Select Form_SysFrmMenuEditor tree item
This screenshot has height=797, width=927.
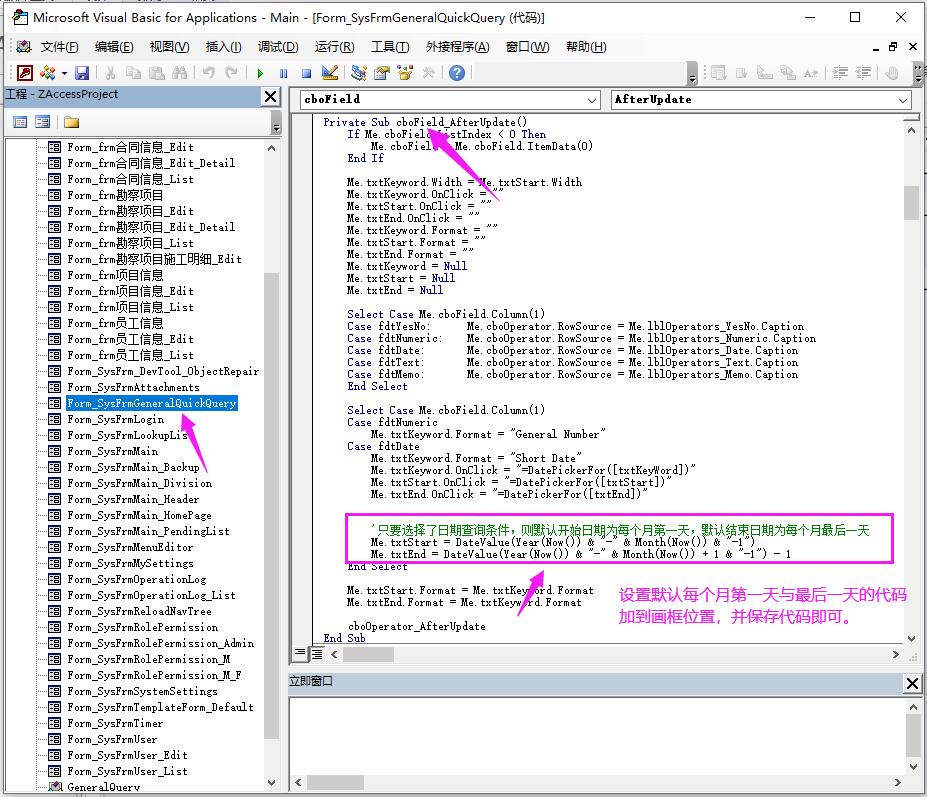click(130, 547)
